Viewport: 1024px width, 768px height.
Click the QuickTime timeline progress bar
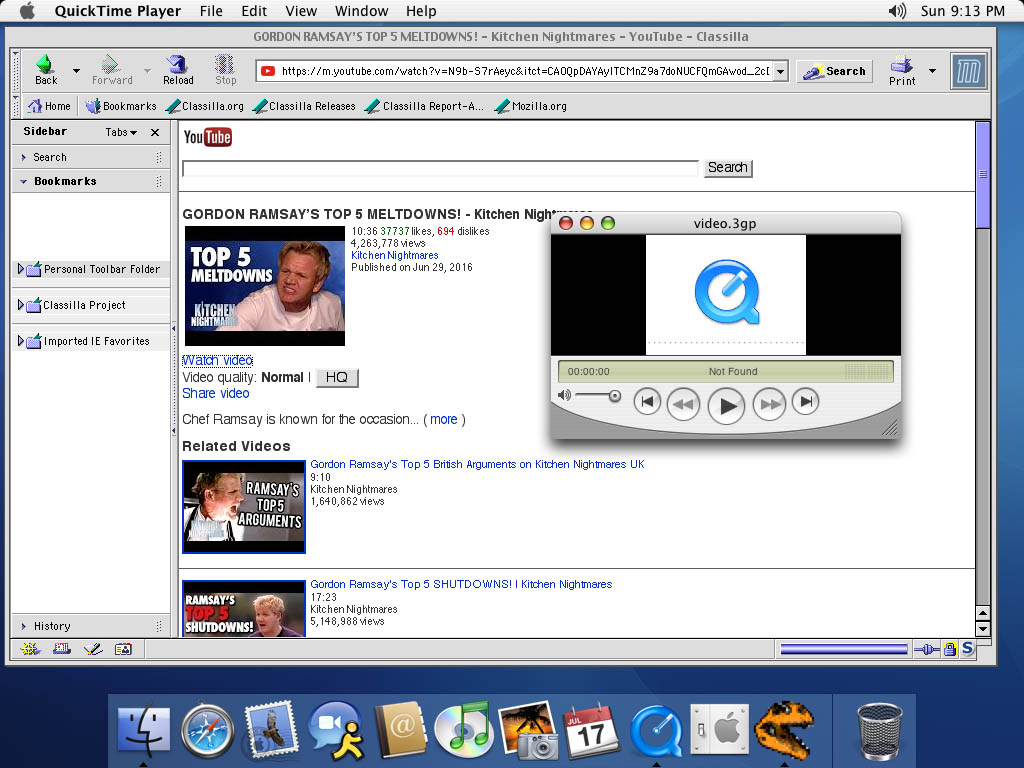tap(725, 372)
